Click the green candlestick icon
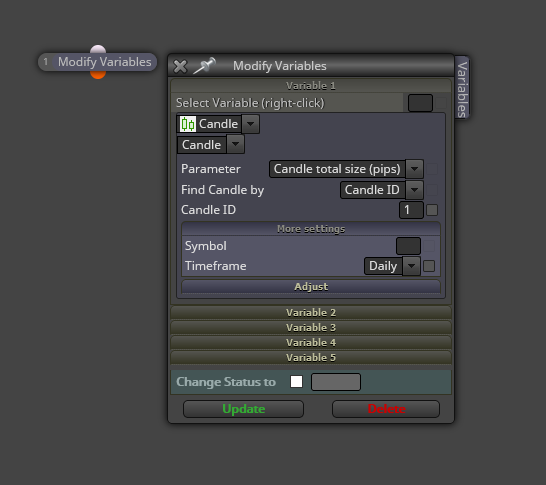 188,124
